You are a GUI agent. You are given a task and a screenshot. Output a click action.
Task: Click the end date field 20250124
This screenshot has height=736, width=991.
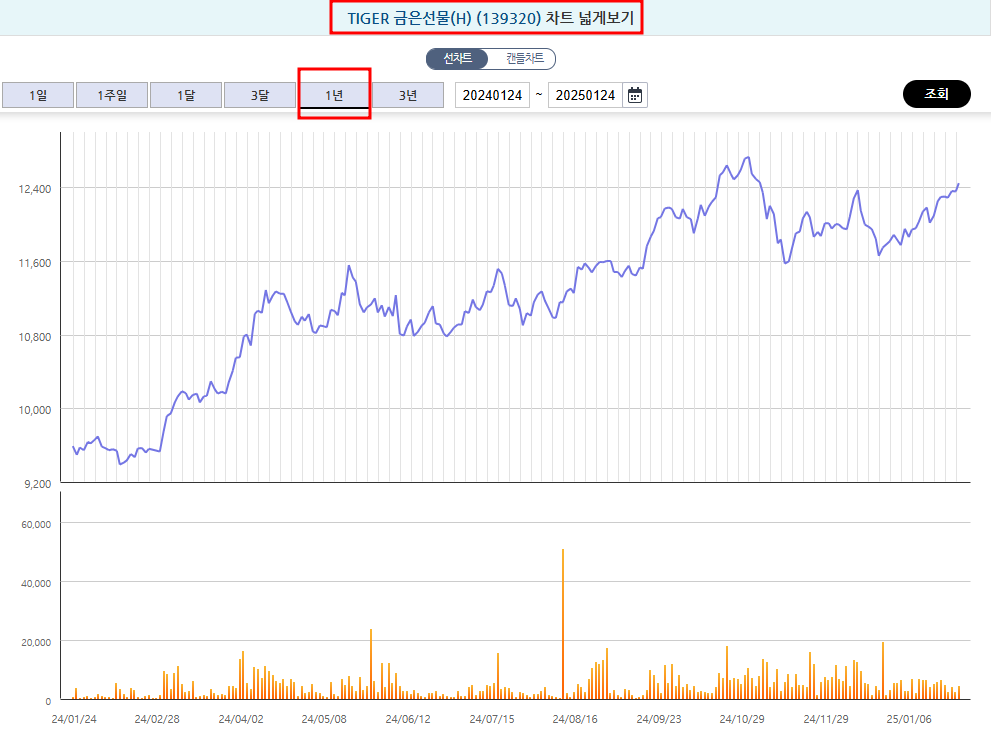(585, 95)
